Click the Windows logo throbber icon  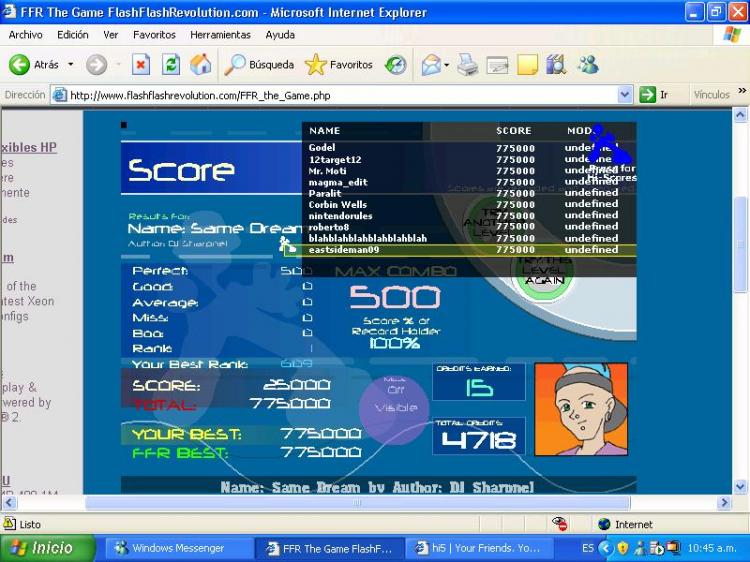coord(732,34)
